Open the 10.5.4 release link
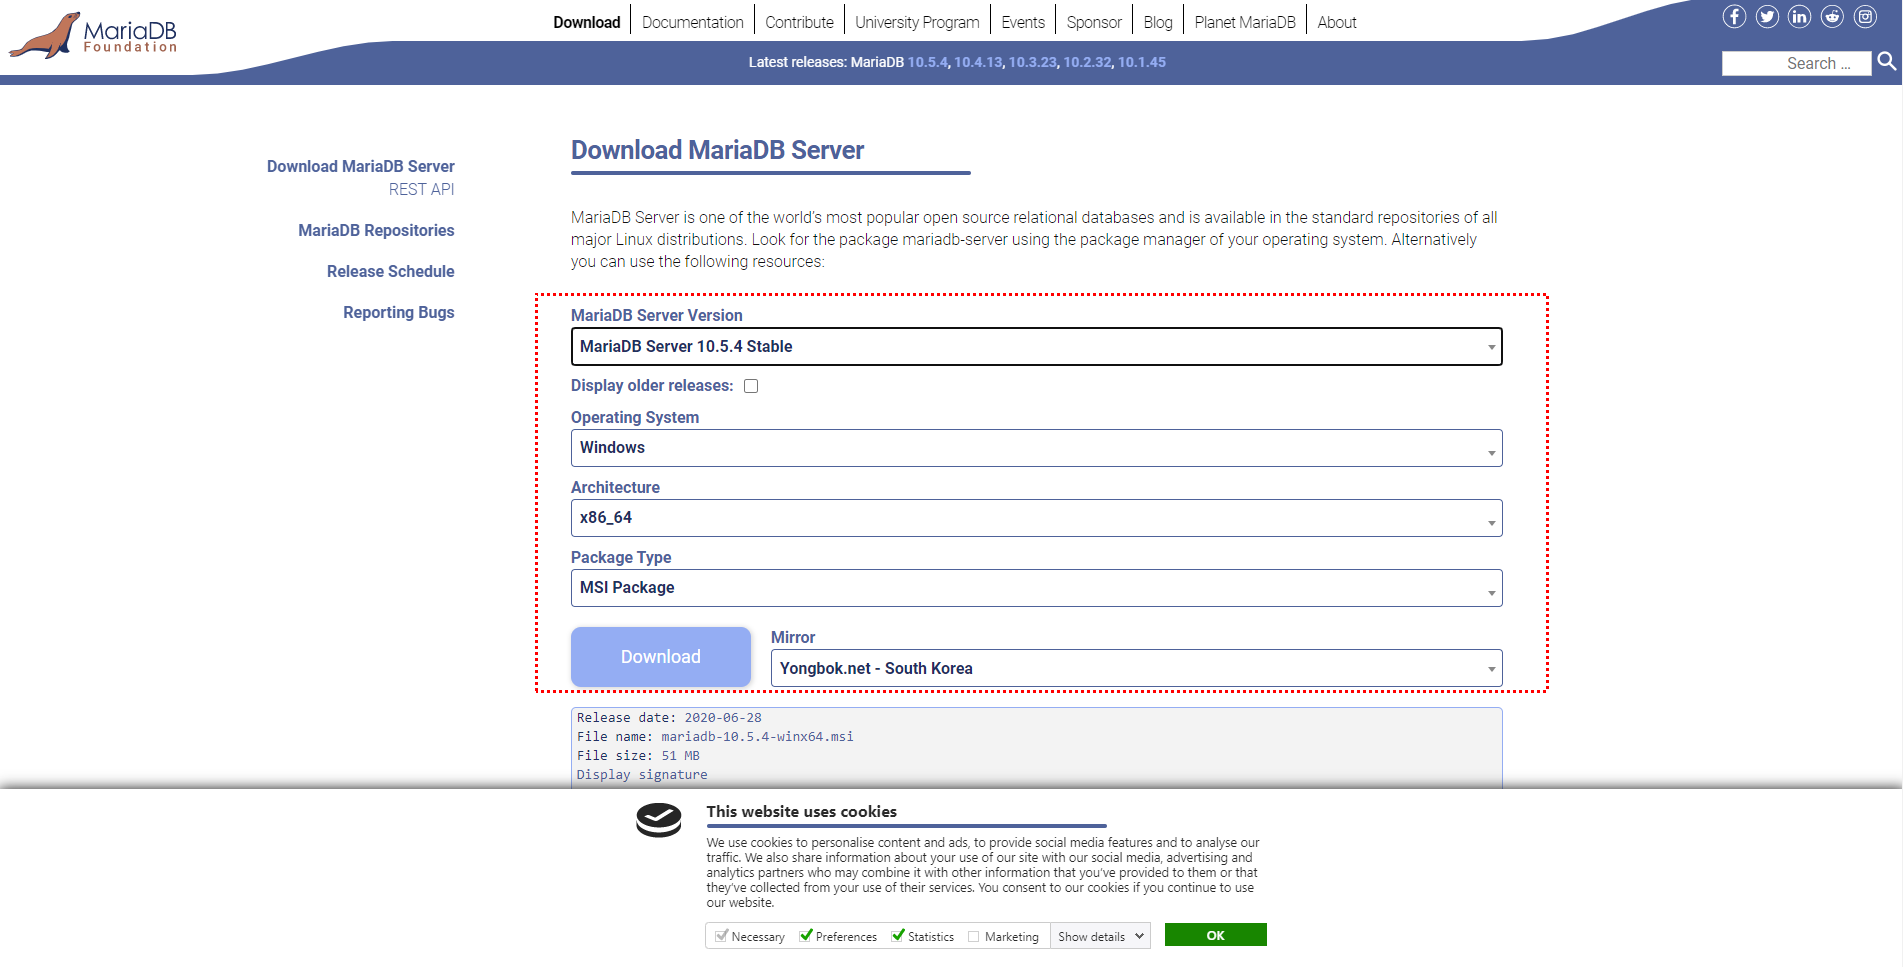The width and height of the screenshot is (1903, 967). (927, 62)
